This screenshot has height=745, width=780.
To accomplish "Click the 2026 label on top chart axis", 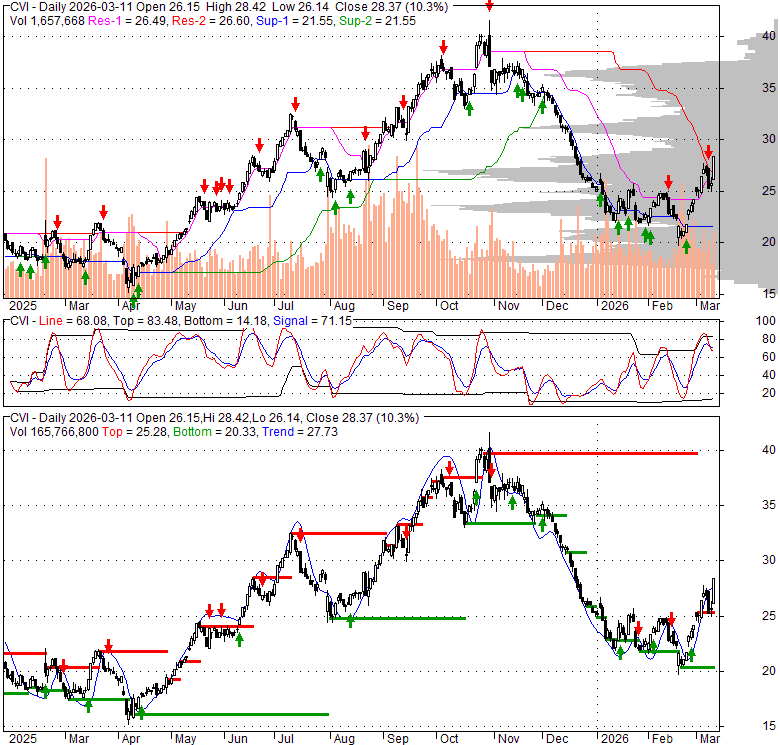I will click(615, 305).
